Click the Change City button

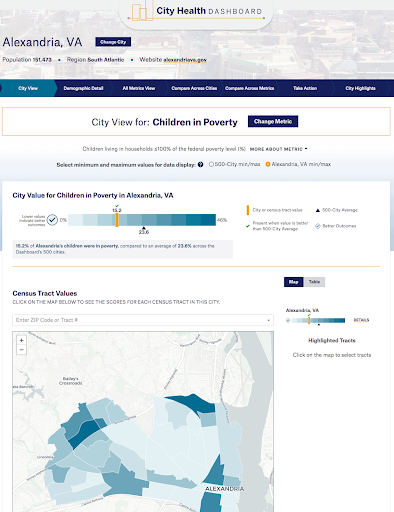pos(113,42)
